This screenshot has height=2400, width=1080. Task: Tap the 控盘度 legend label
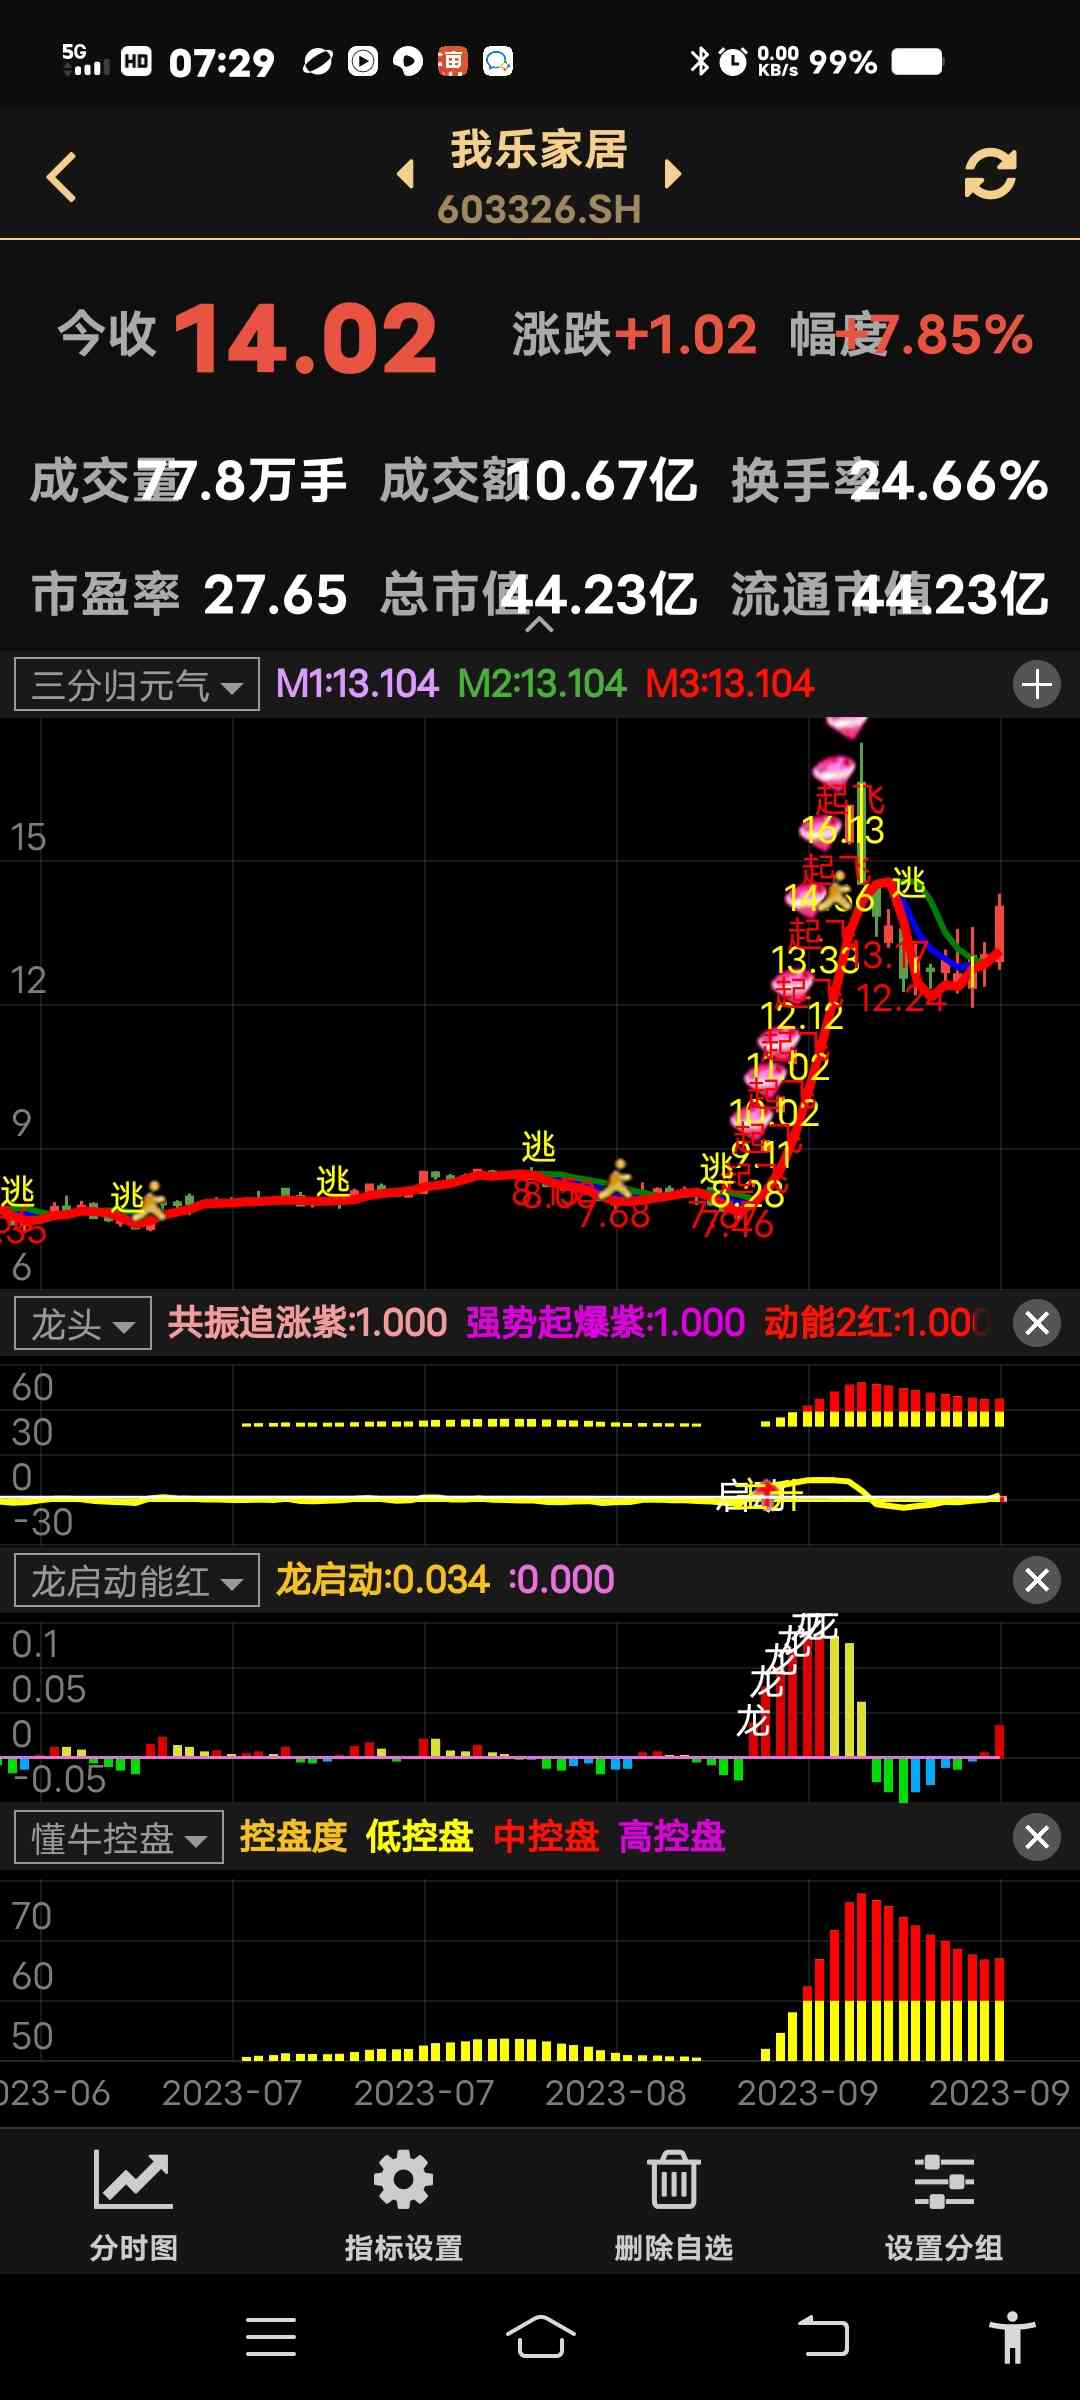click(x=293, y=1837)
